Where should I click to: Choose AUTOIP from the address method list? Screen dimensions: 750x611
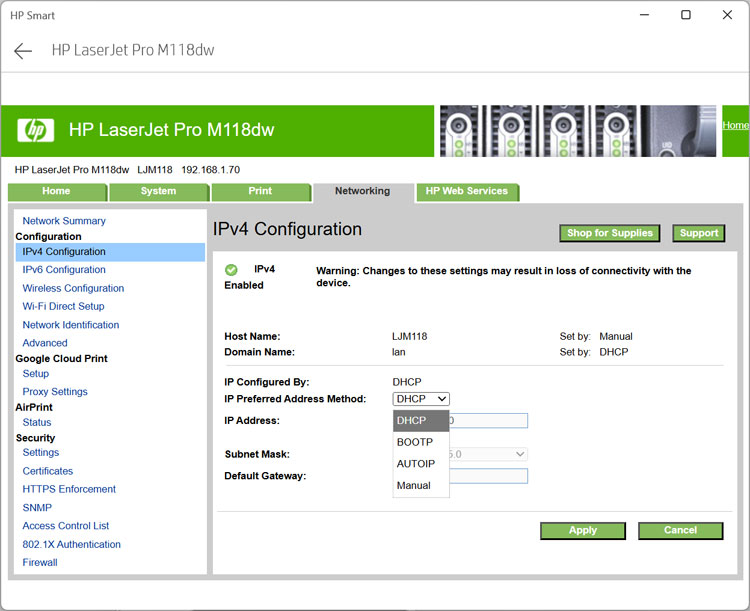pos(421,464)
